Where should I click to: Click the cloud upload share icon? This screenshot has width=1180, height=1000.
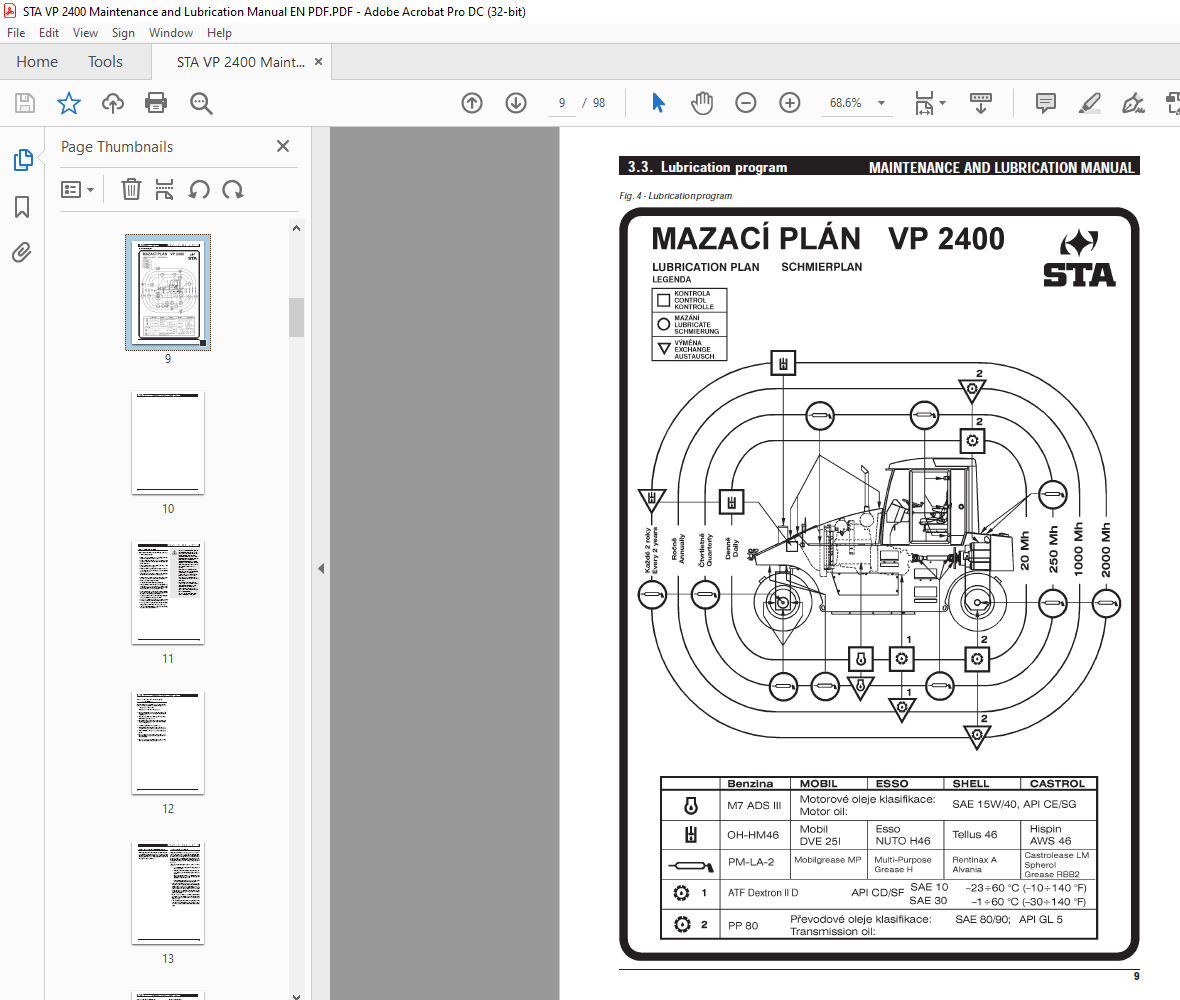[x=113, y=103]
